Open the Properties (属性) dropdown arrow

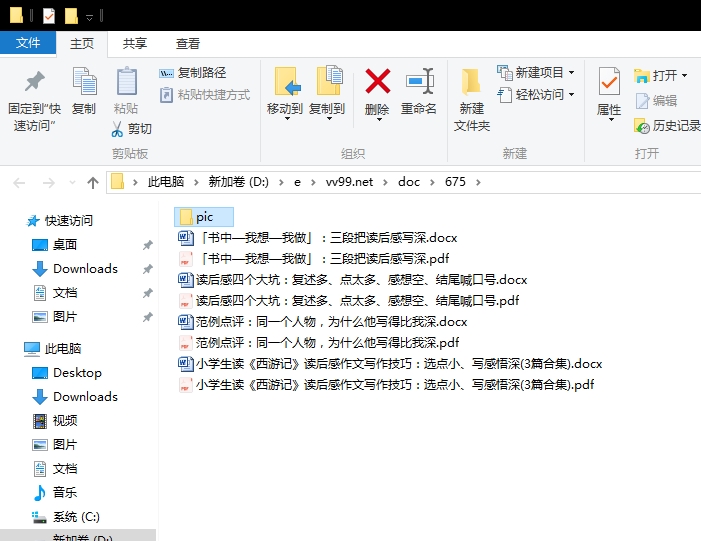point(611,119)
